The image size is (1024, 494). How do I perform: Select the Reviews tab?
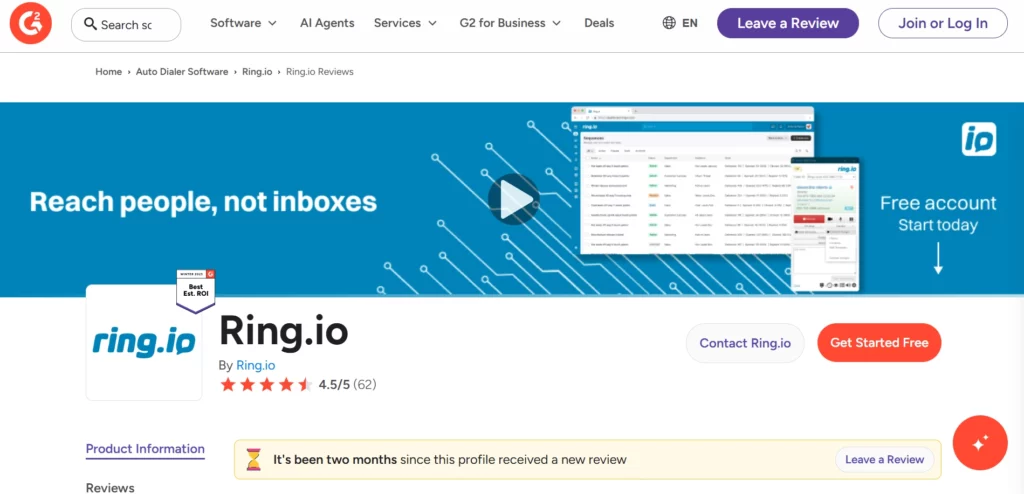click(x=110, y=487)
